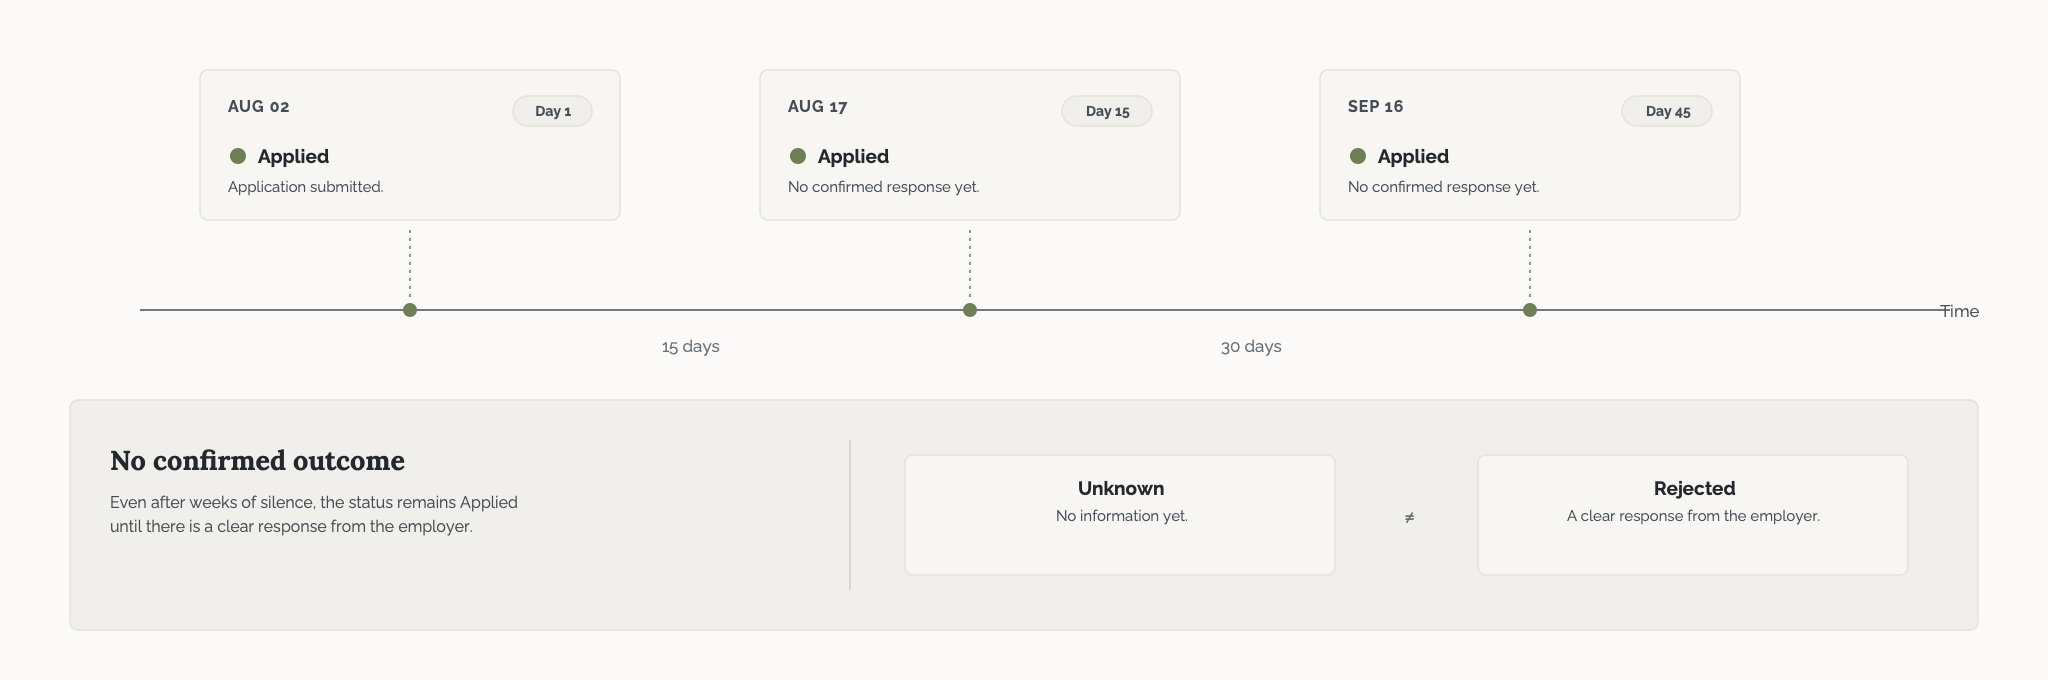The width and height of the screenshot is (2048, 680).
Task: Click the Day 45 badge
Action: click(1667, 111)
